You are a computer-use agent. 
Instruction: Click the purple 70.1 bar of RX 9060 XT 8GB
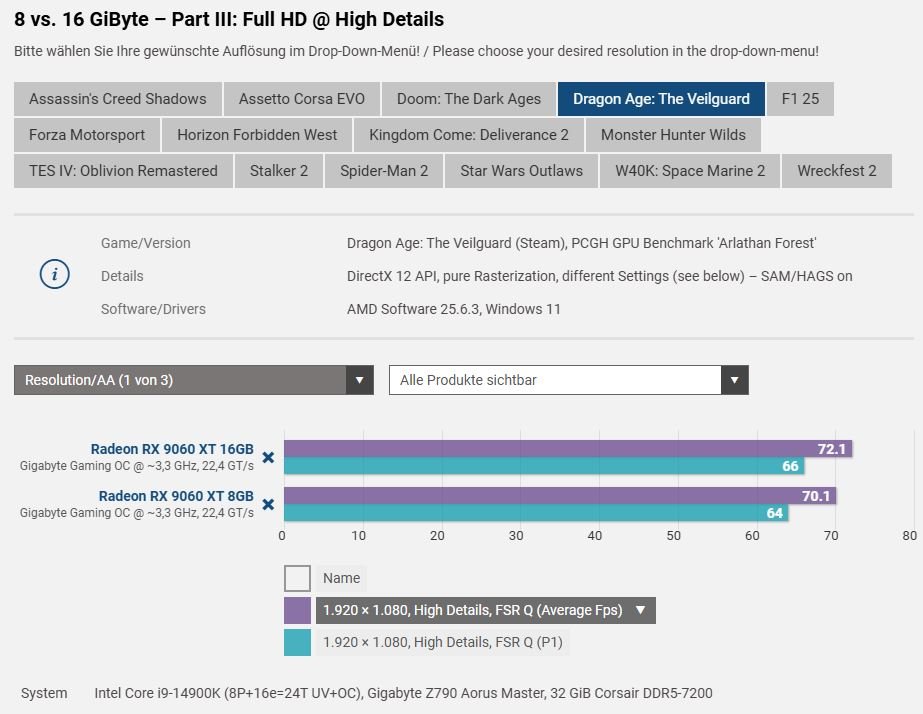(560, 496)
